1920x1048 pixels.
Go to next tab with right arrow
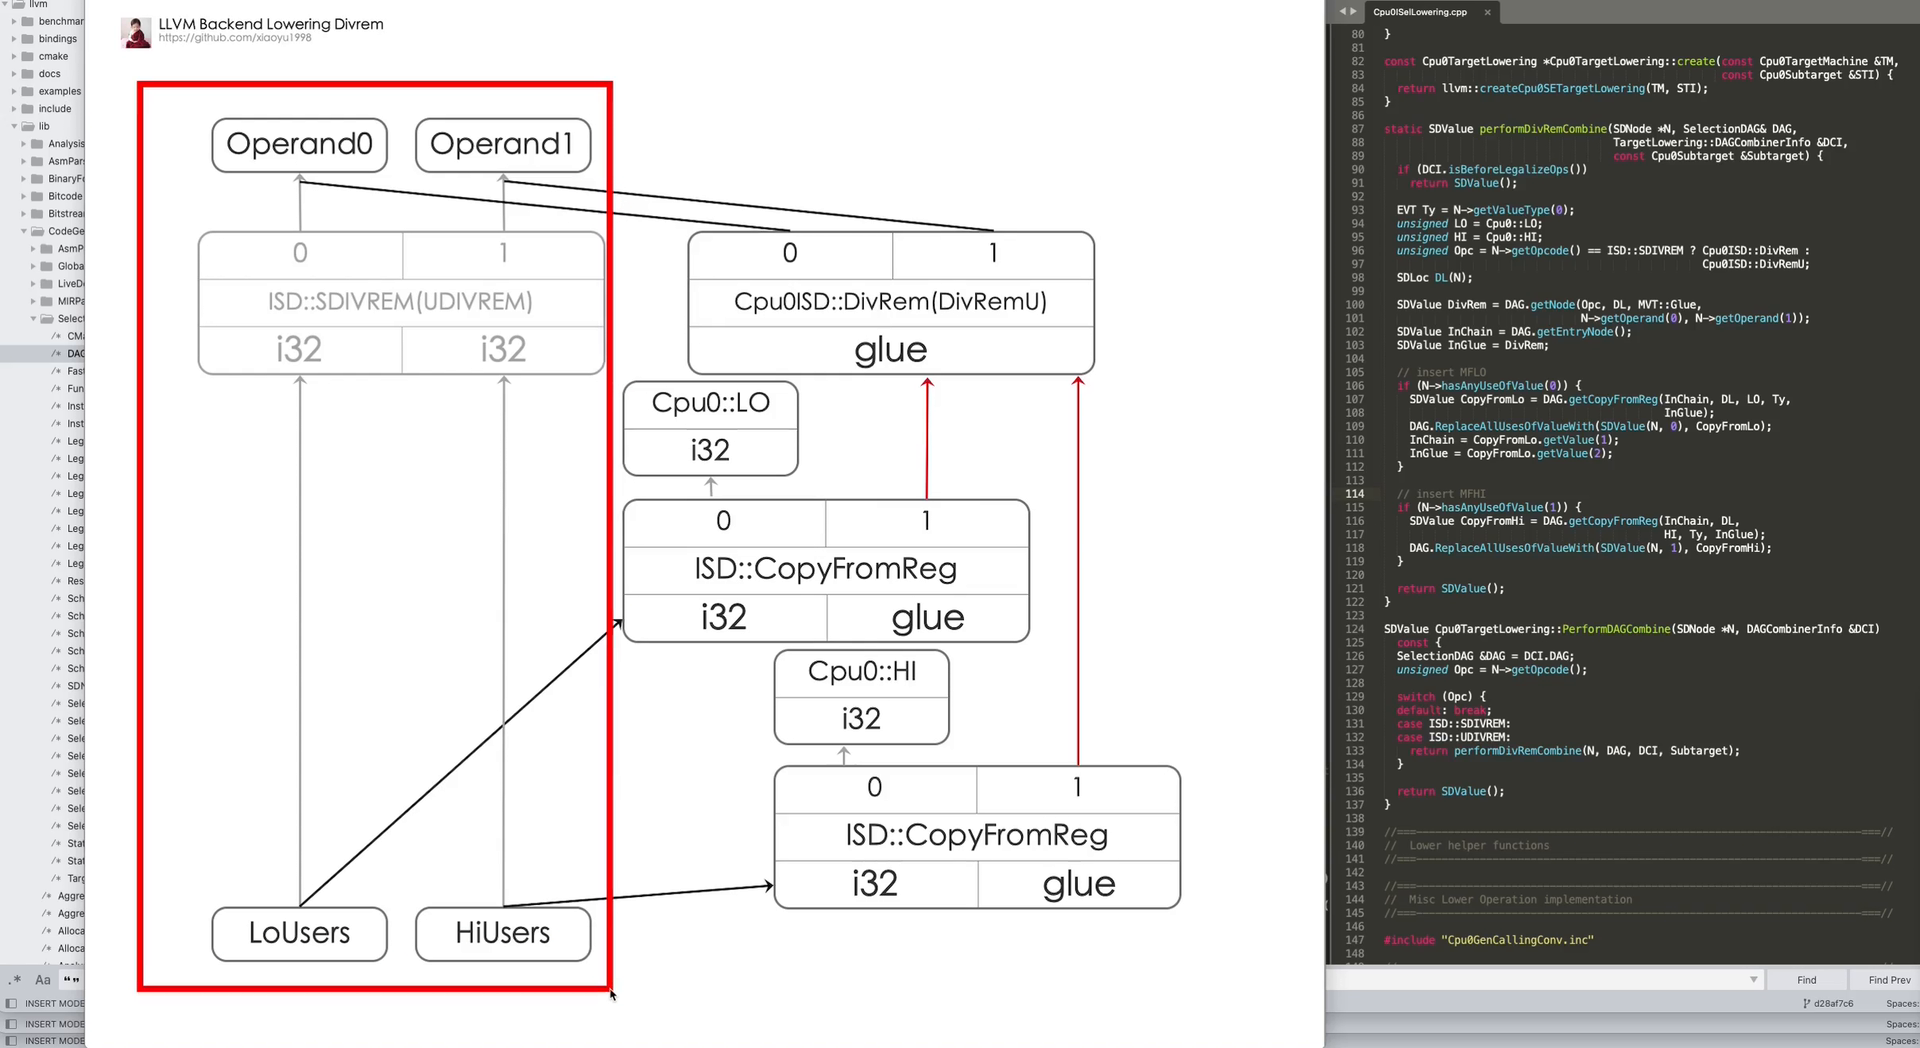[1353, 12]
